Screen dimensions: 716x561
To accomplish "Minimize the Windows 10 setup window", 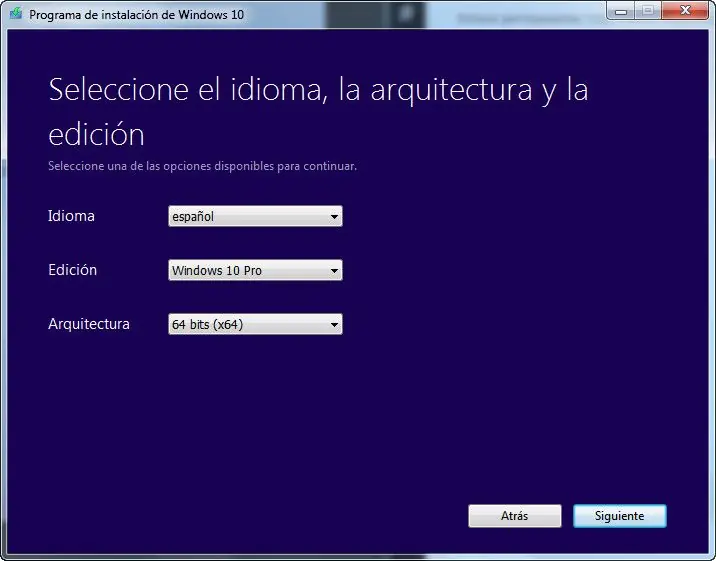I will [621, 10].
